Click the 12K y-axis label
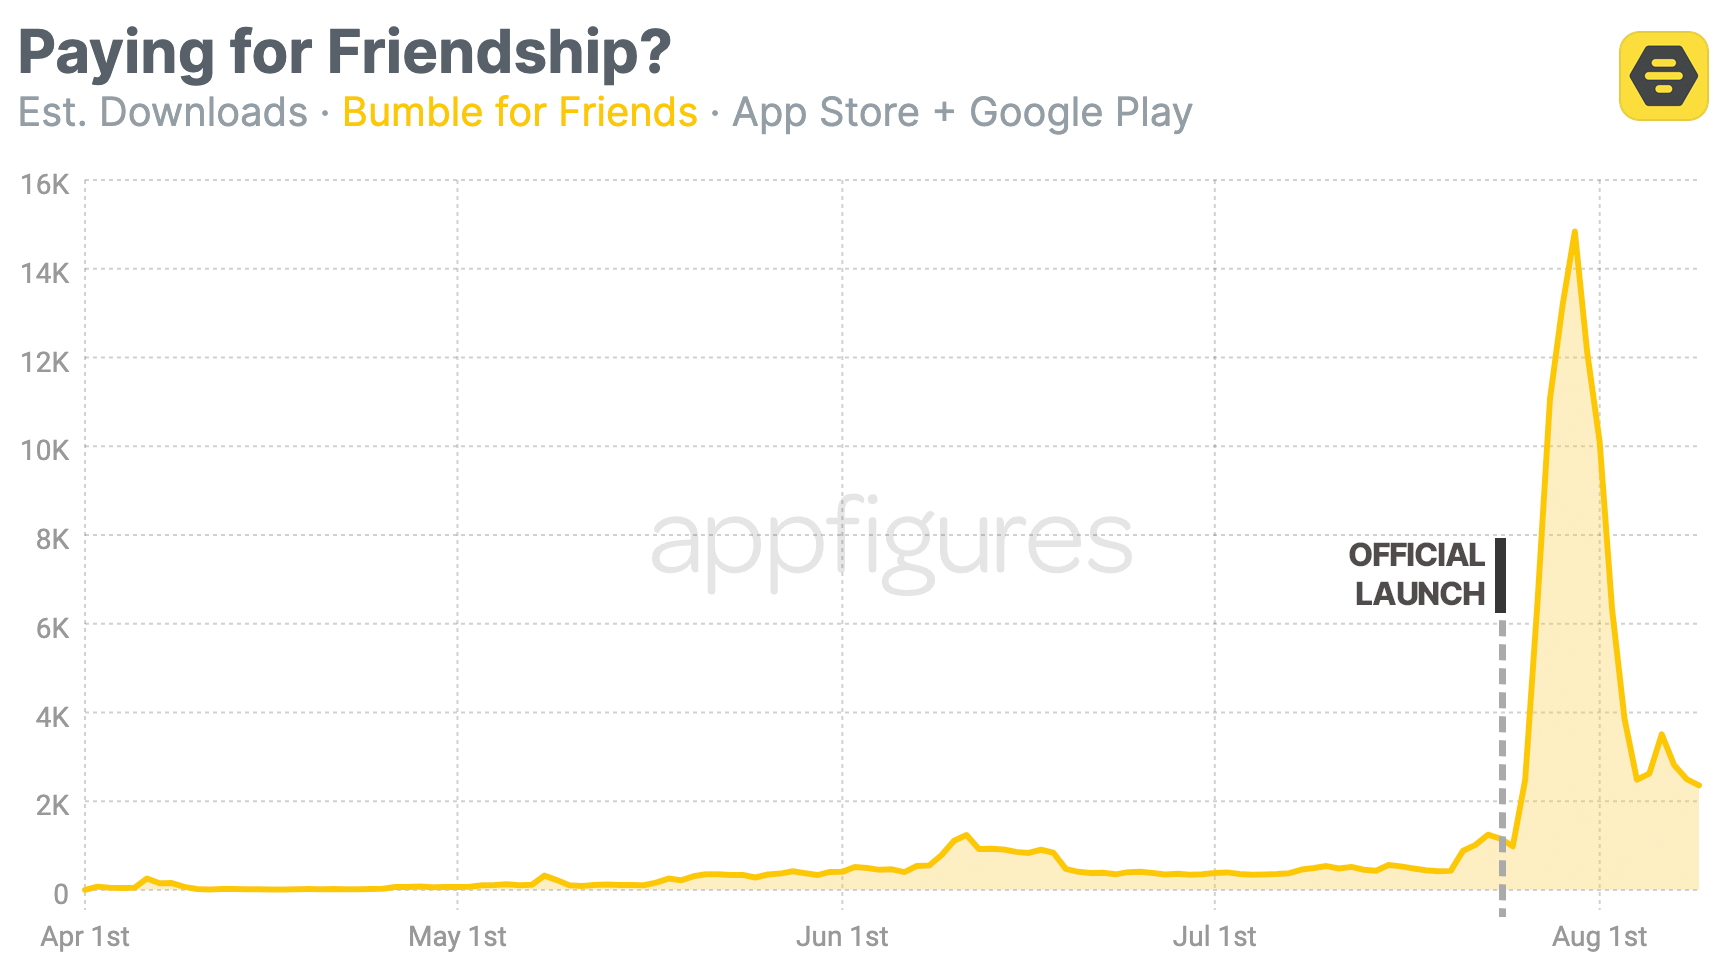The image size is (1732, 974). point(45,362)
